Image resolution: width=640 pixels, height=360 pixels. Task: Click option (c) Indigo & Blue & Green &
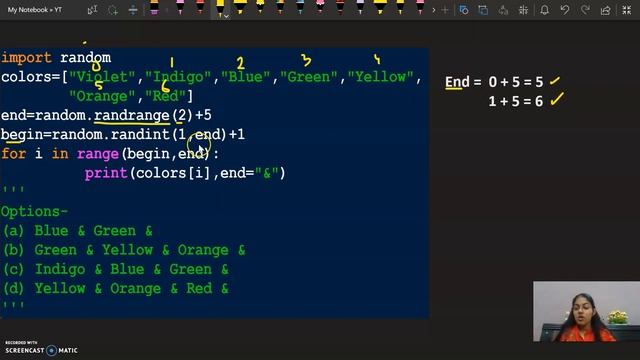click(x=116, y=269)
